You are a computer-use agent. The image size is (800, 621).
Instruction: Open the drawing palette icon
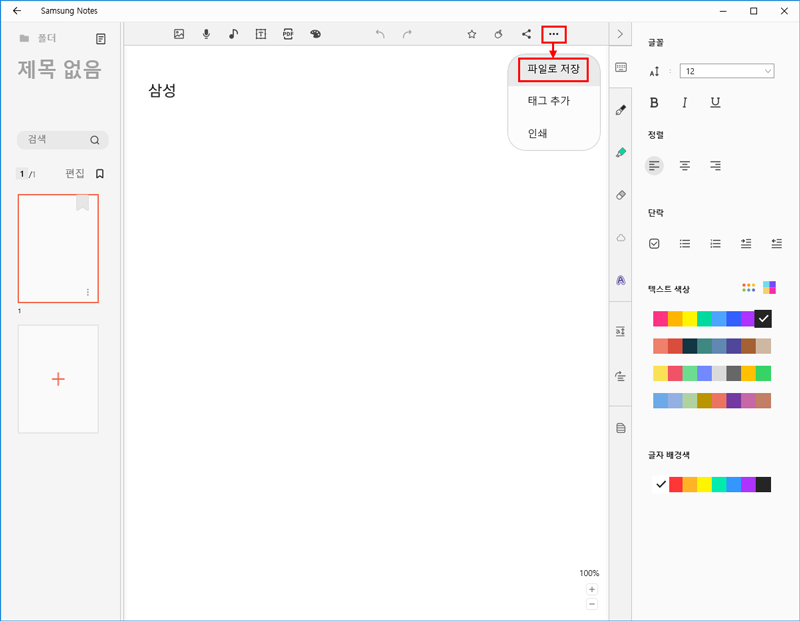click(x=315, y=34)
